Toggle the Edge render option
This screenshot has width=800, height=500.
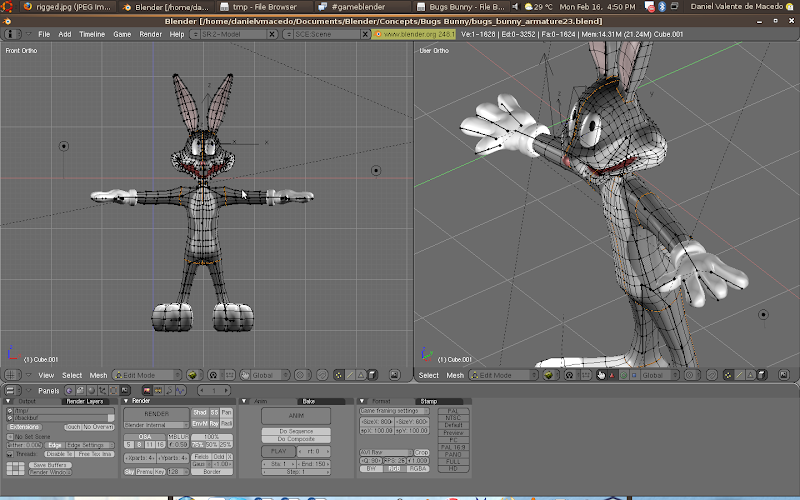(x=55, y=445)
